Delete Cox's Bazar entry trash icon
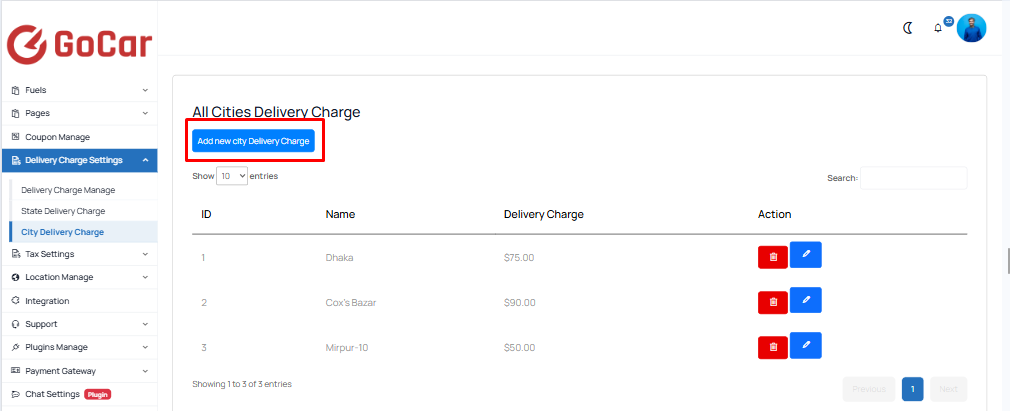 773,302
